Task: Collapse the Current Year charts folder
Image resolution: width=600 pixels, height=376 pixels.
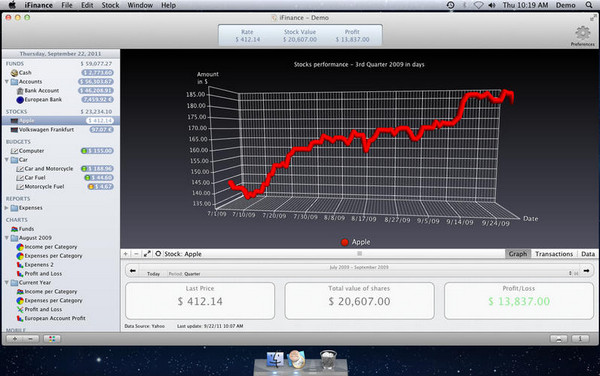Action: [x=7, y=283]
